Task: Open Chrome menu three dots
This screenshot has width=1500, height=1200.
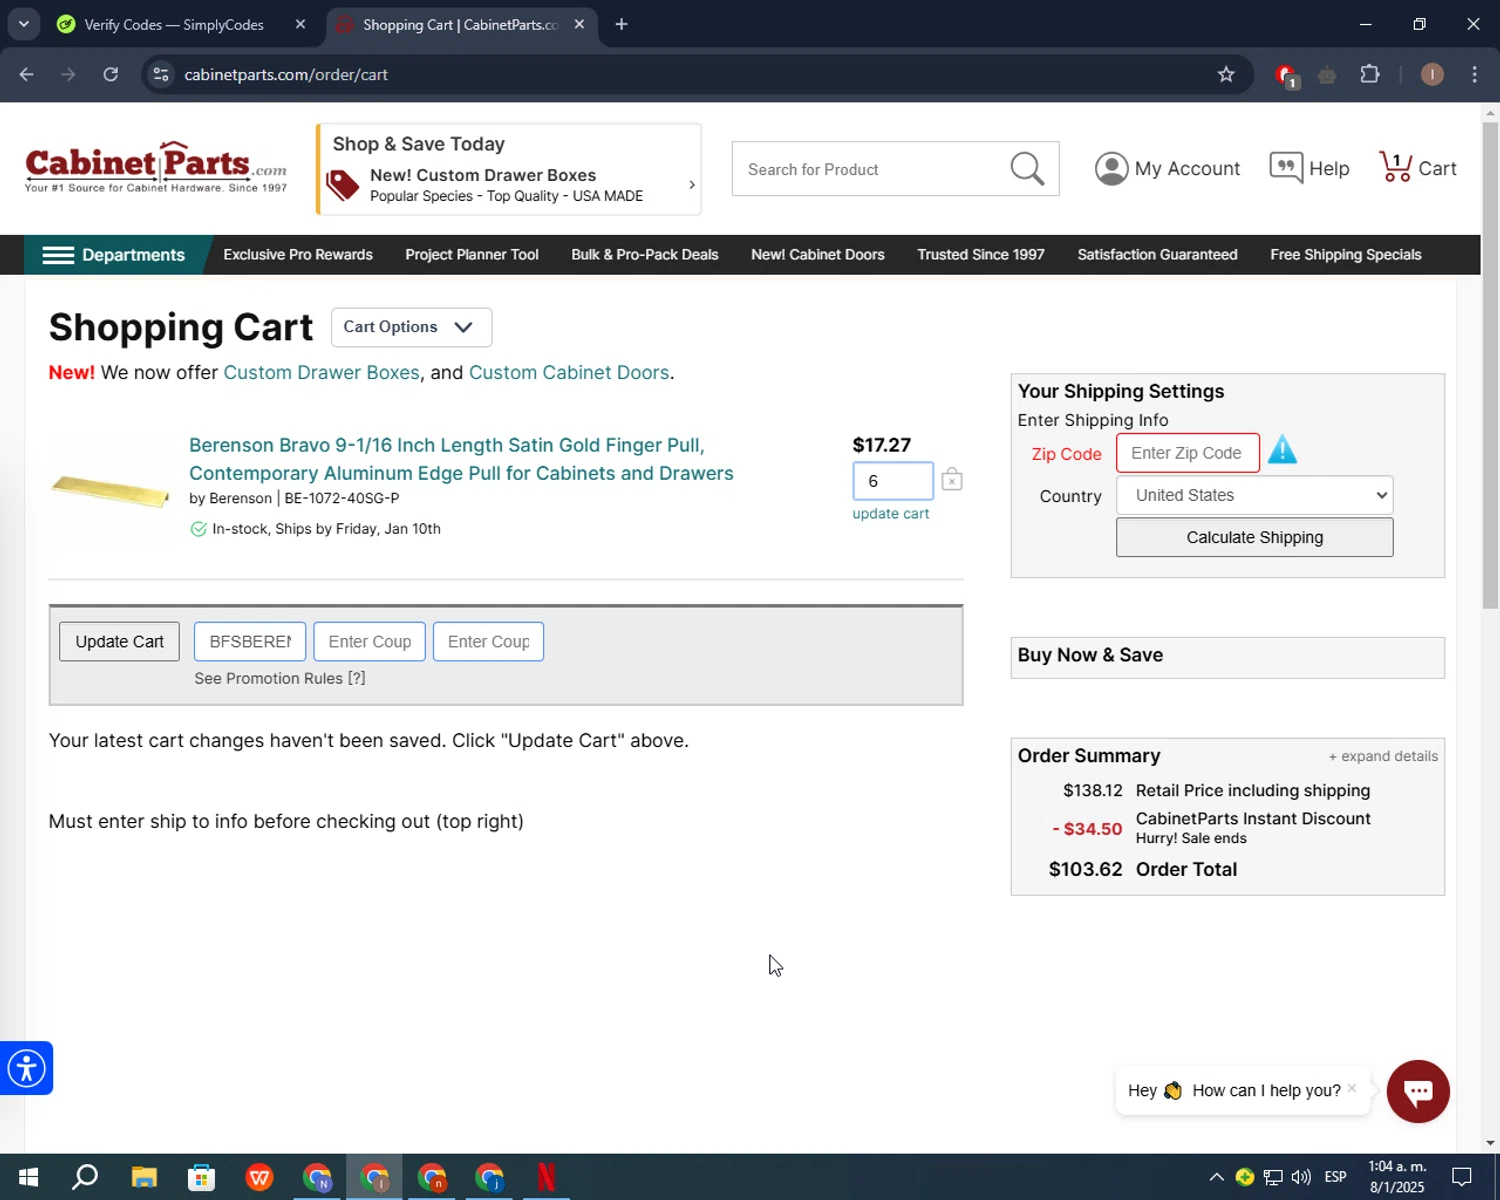Action: pos(1475,75)
